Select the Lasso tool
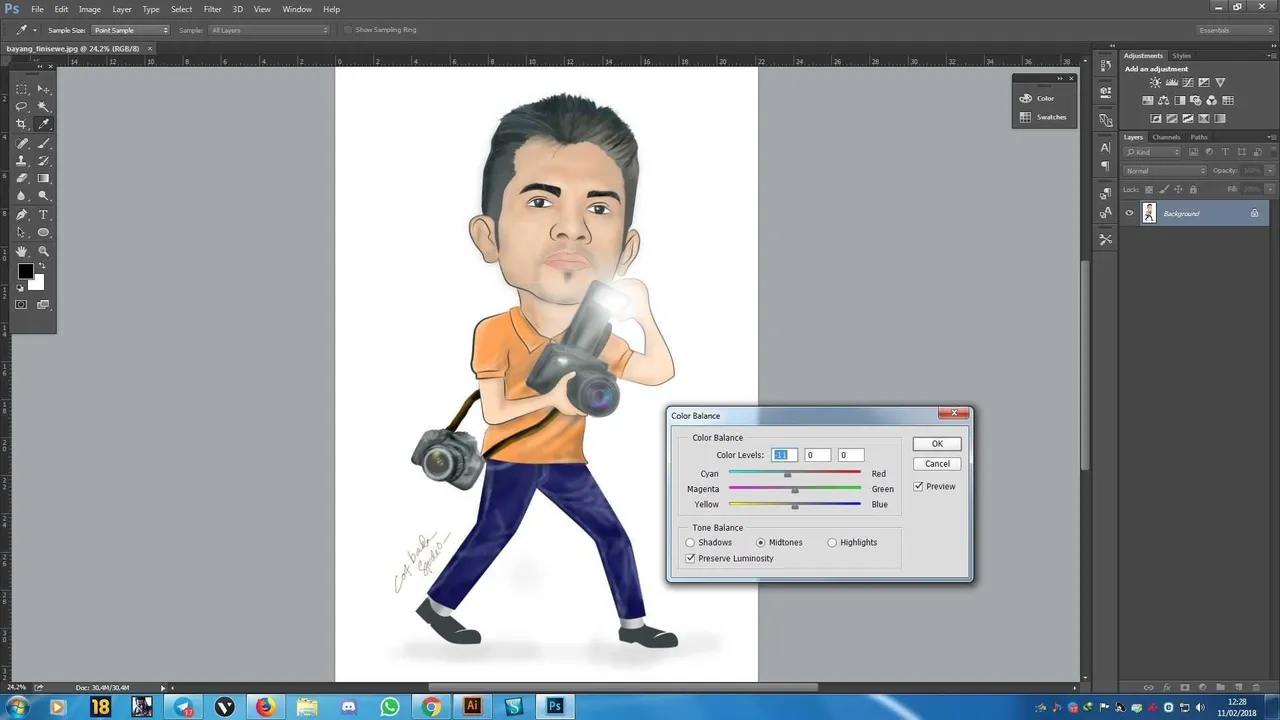 click(21, 106)
